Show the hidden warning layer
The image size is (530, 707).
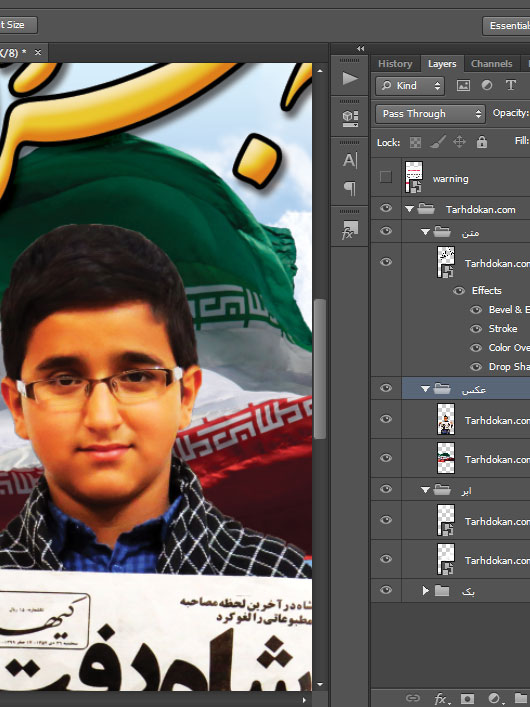click(386, 177)
